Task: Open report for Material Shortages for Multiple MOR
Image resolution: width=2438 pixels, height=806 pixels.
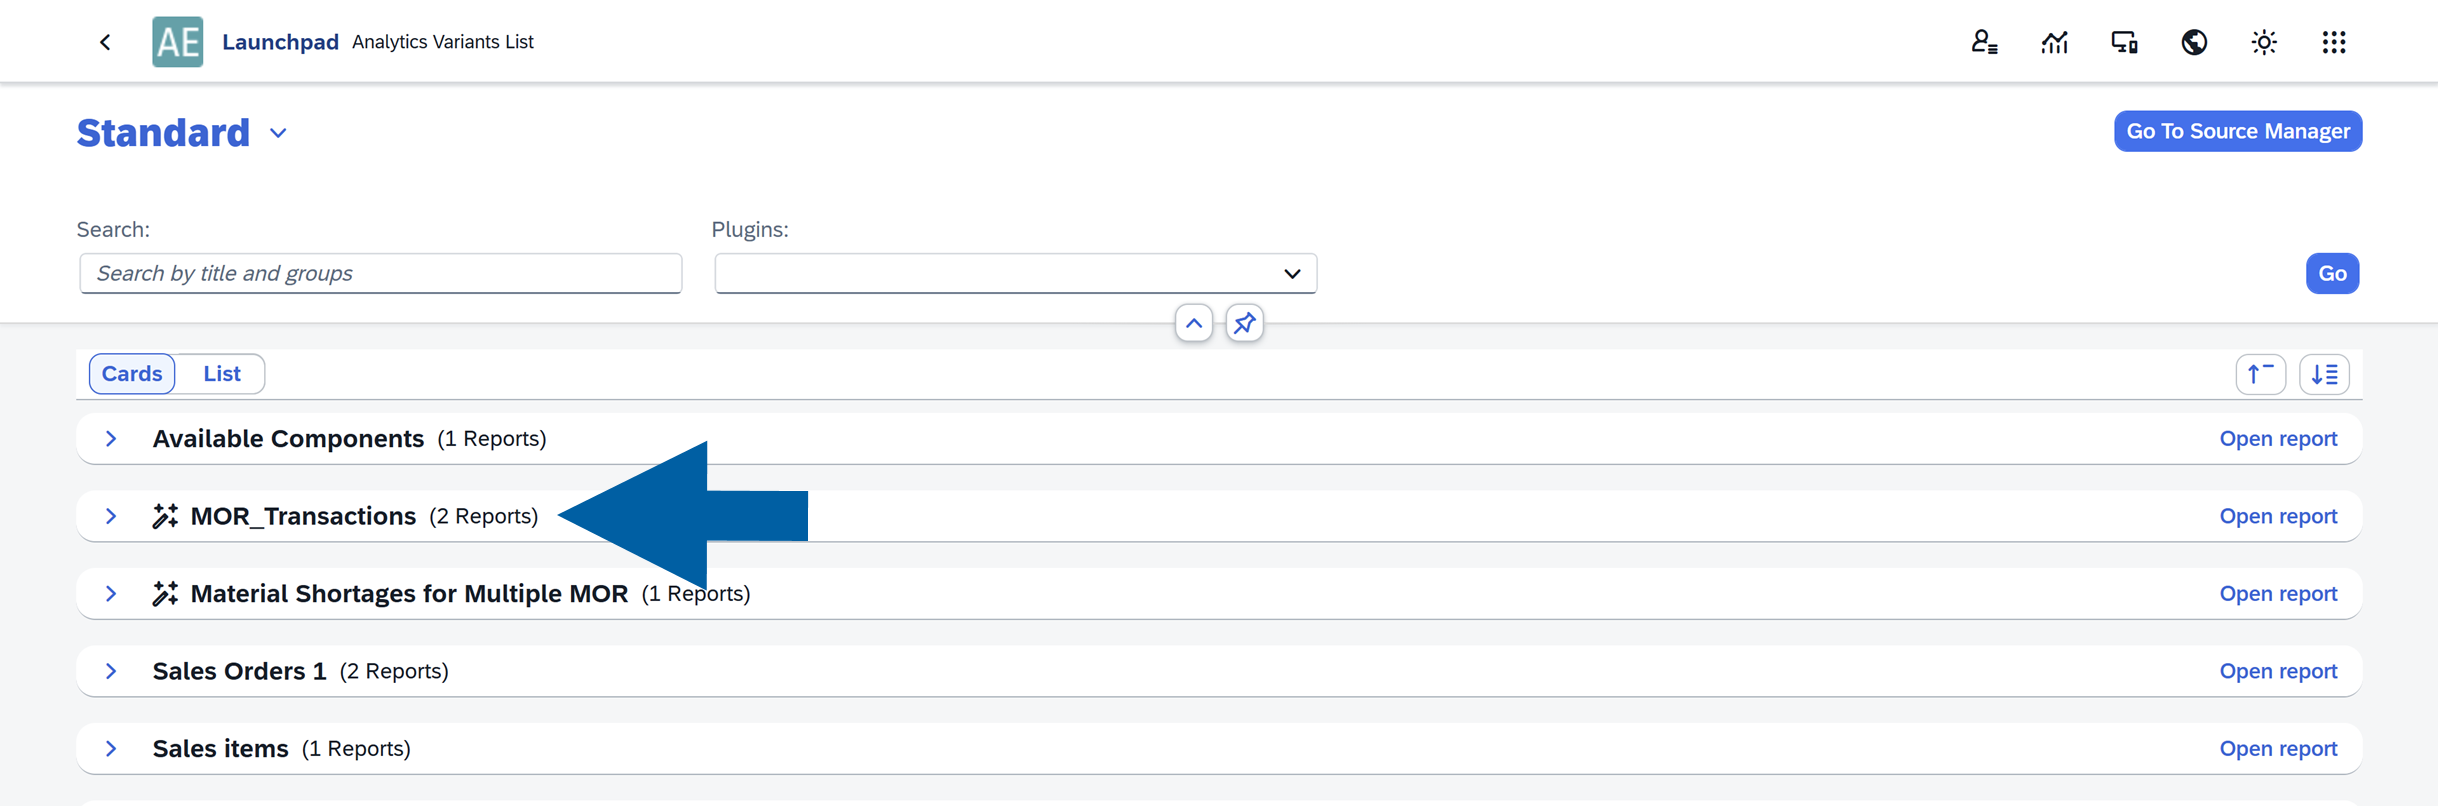Action: [x=2278, y=593]
